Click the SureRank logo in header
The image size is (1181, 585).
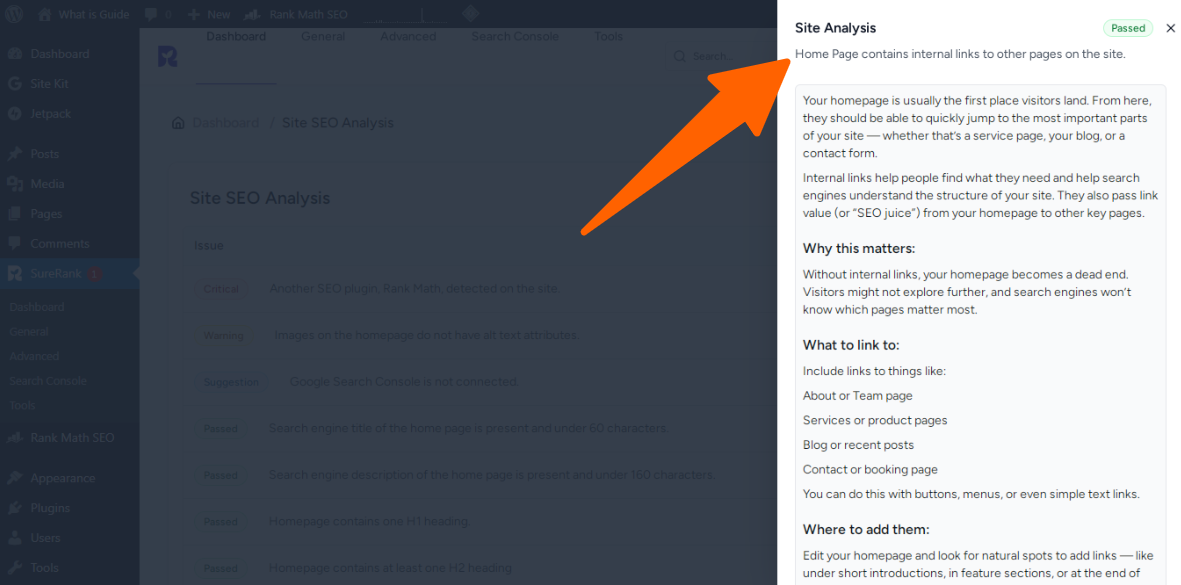coord(167,56)
